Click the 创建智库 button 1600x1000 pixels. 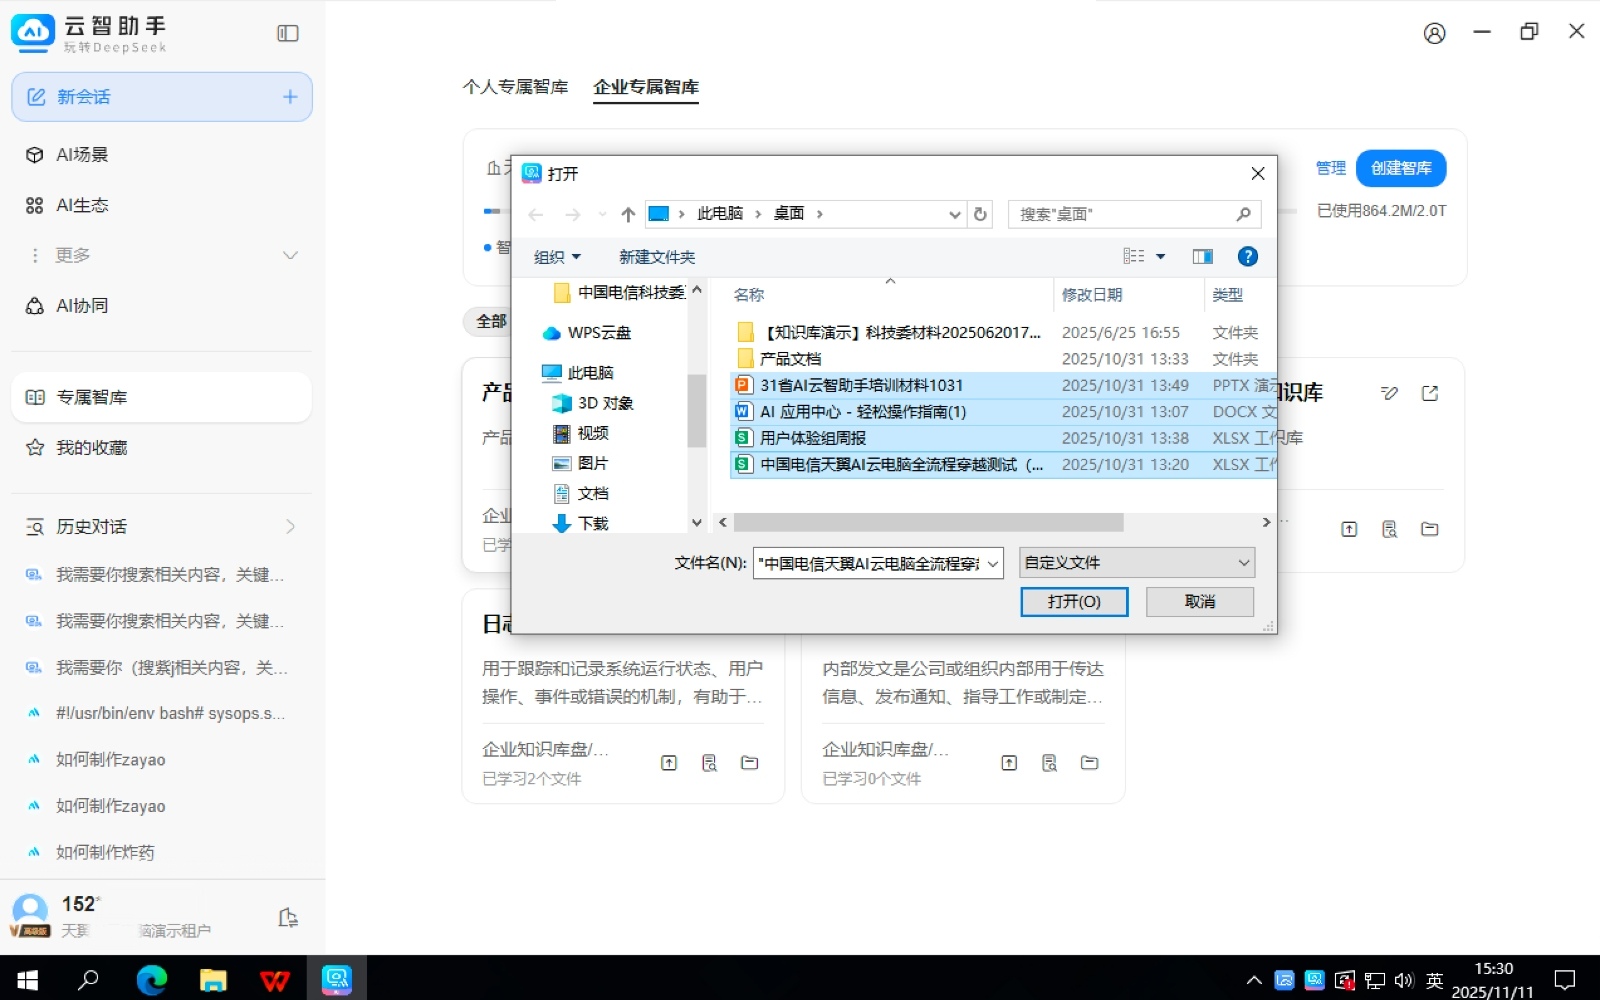coord(1401,168)
